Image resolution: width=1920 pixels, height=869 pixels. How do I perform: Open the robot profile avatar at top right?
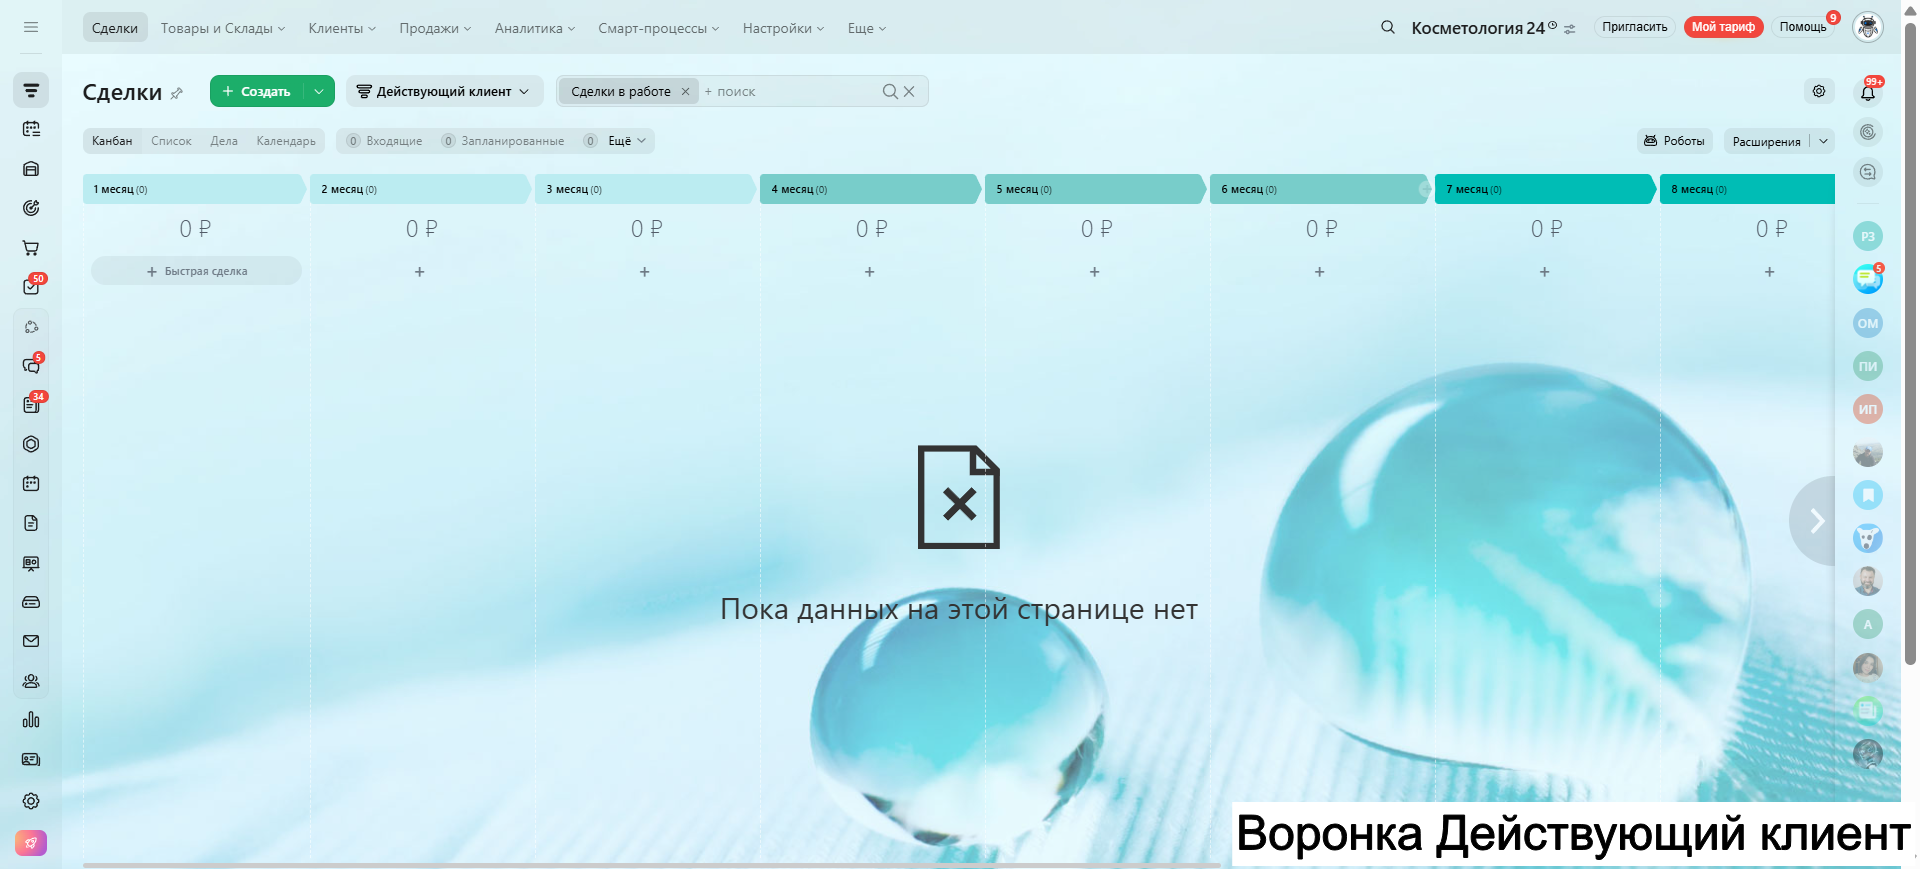1868,27
